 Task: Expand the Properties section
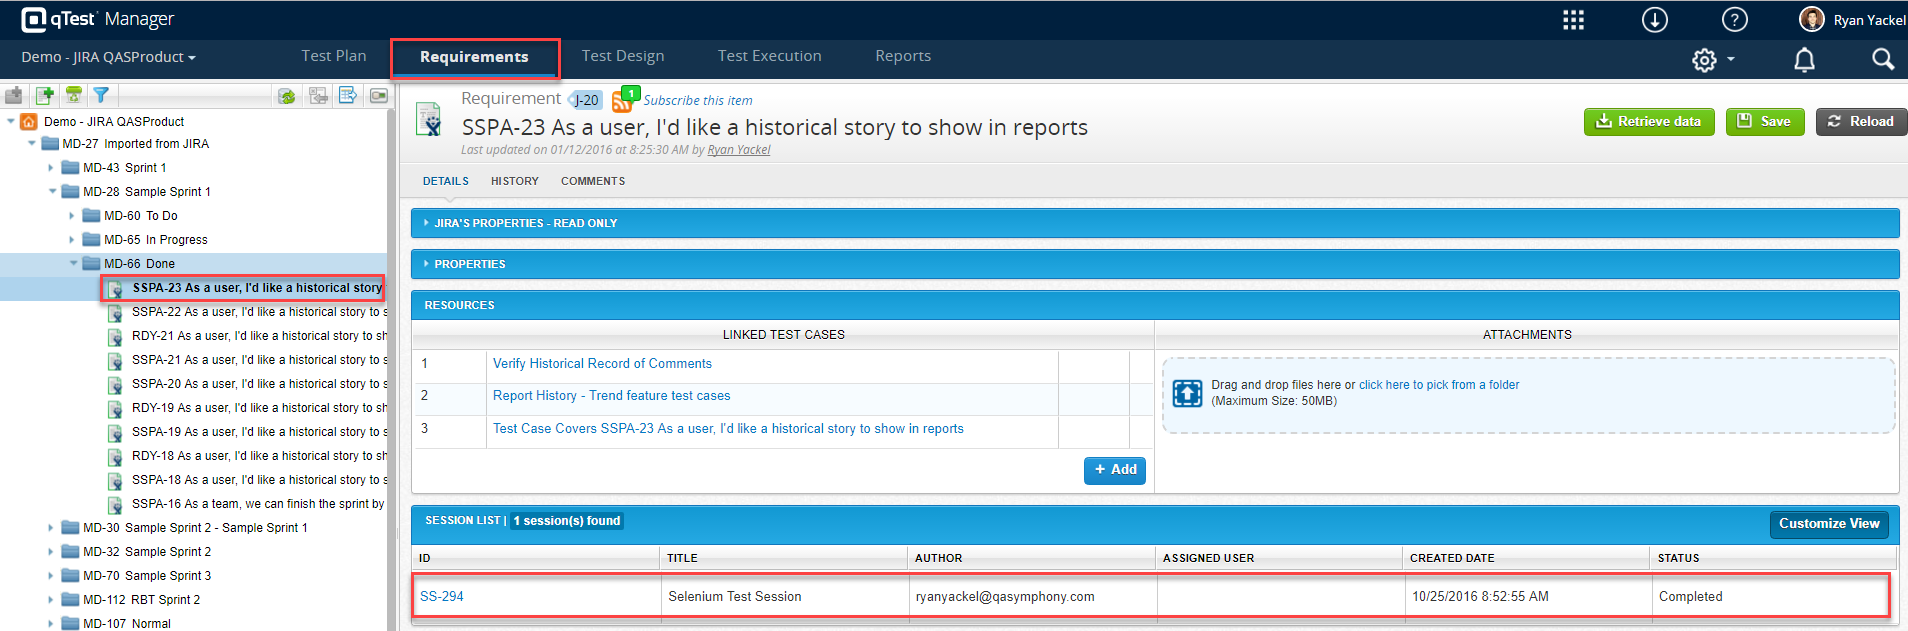tap(469, 264)
